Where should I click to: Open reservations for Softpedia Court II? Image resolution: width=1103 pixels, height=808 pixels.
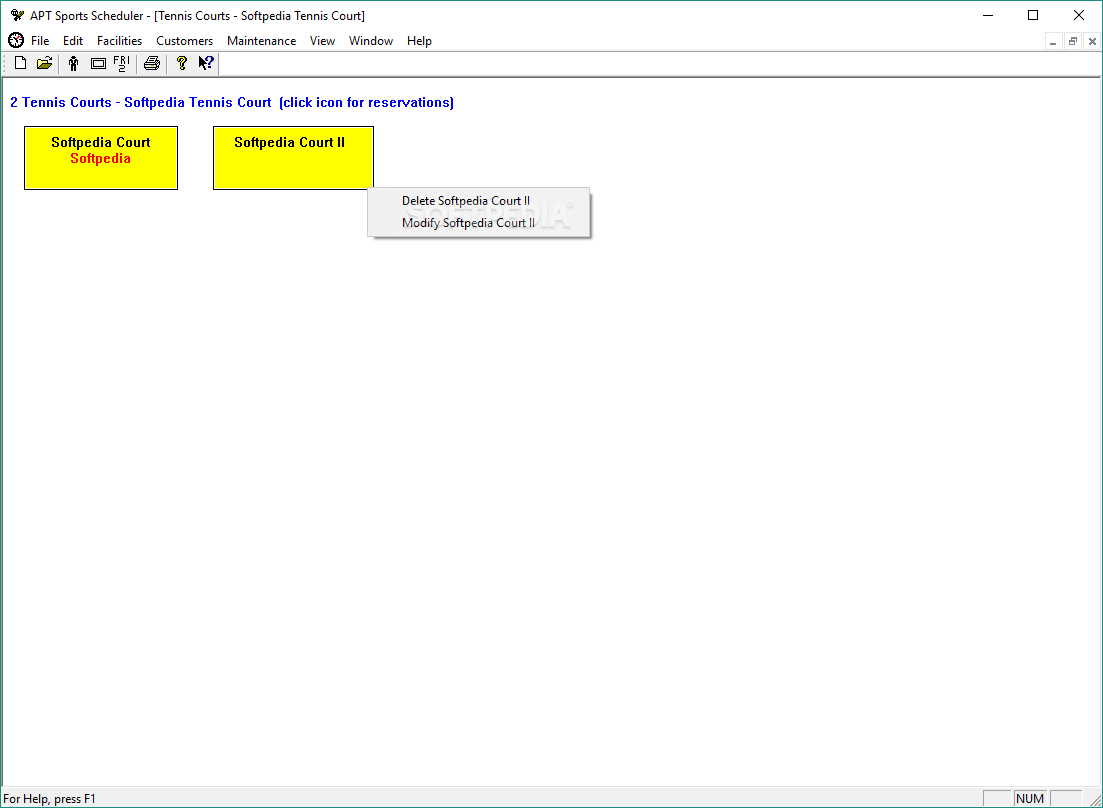(x=293, y=158)
